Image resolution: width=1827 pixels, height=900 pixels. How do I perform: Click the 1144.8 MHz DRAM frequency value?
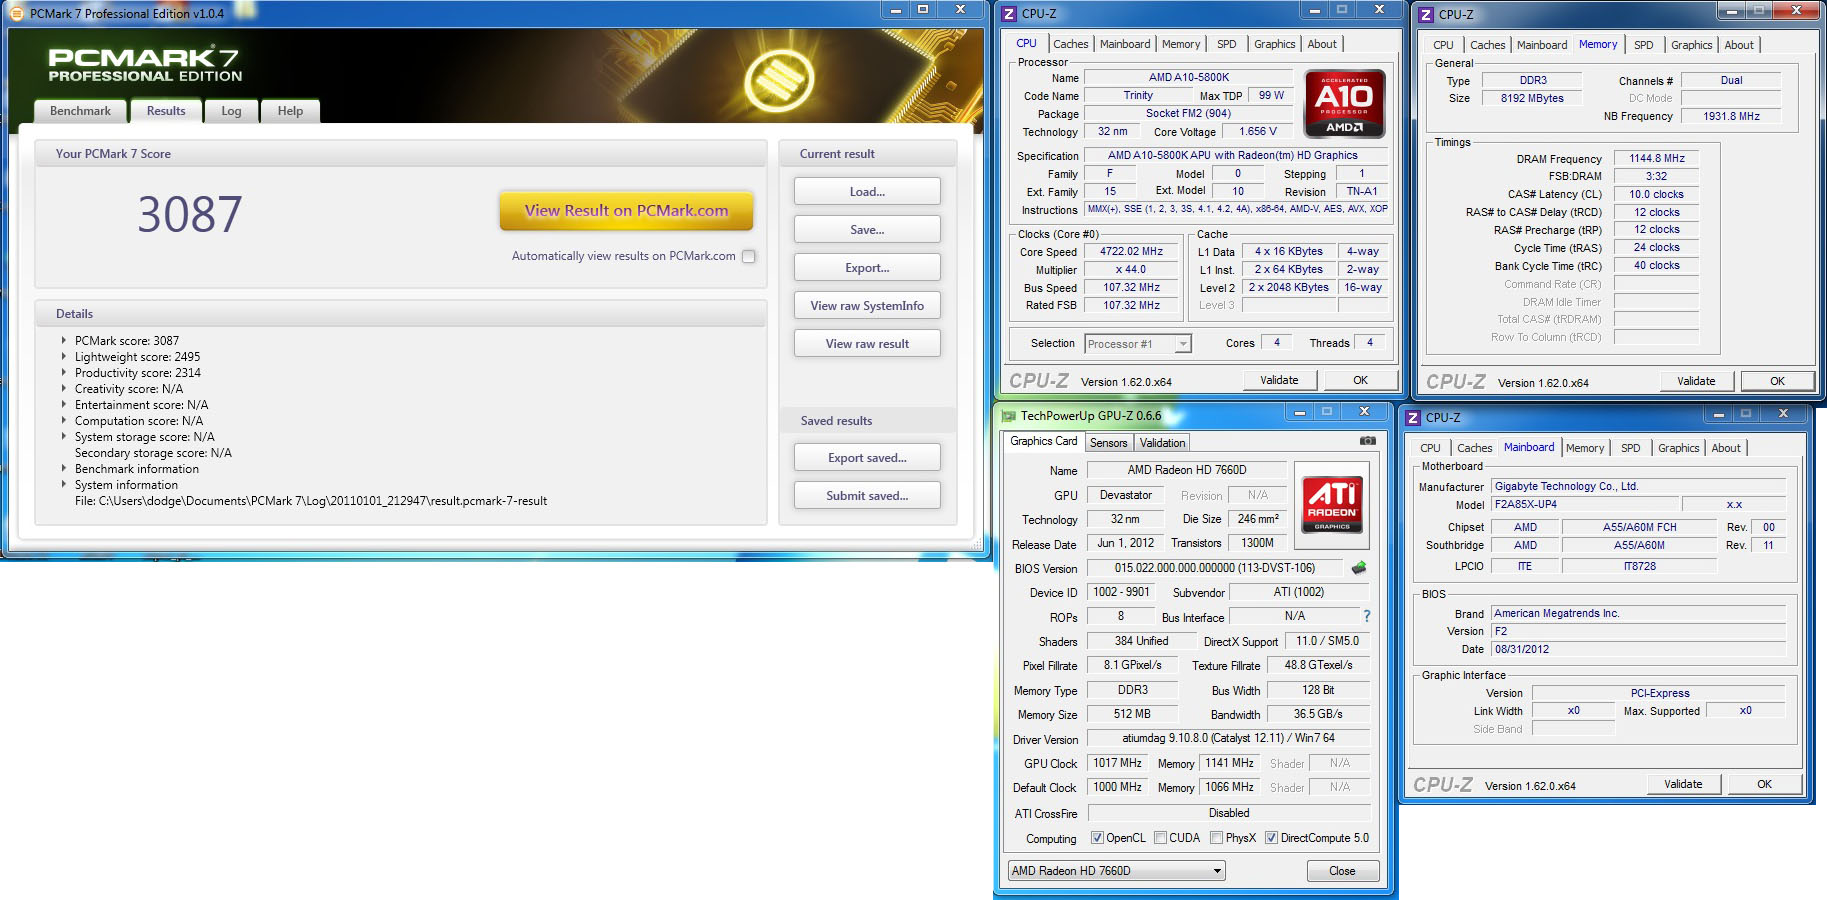(x=1657, y=158)
